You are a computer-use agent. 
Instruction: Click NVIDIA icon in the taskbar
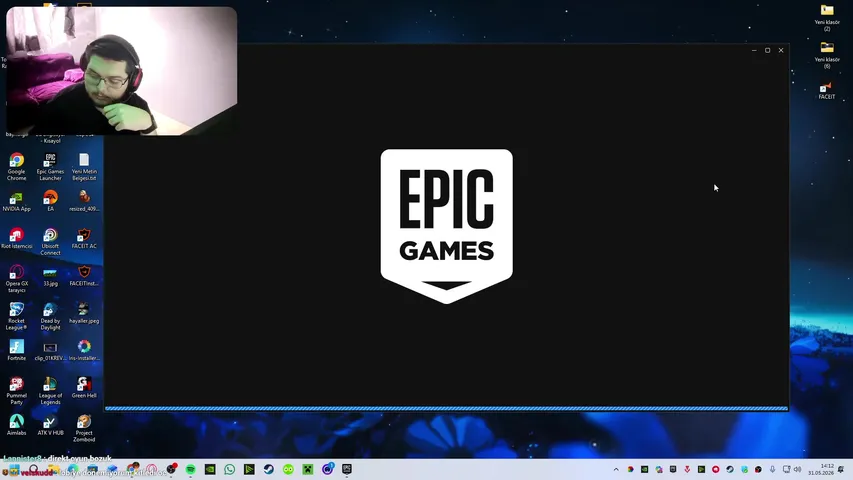[x=210, y=469]
